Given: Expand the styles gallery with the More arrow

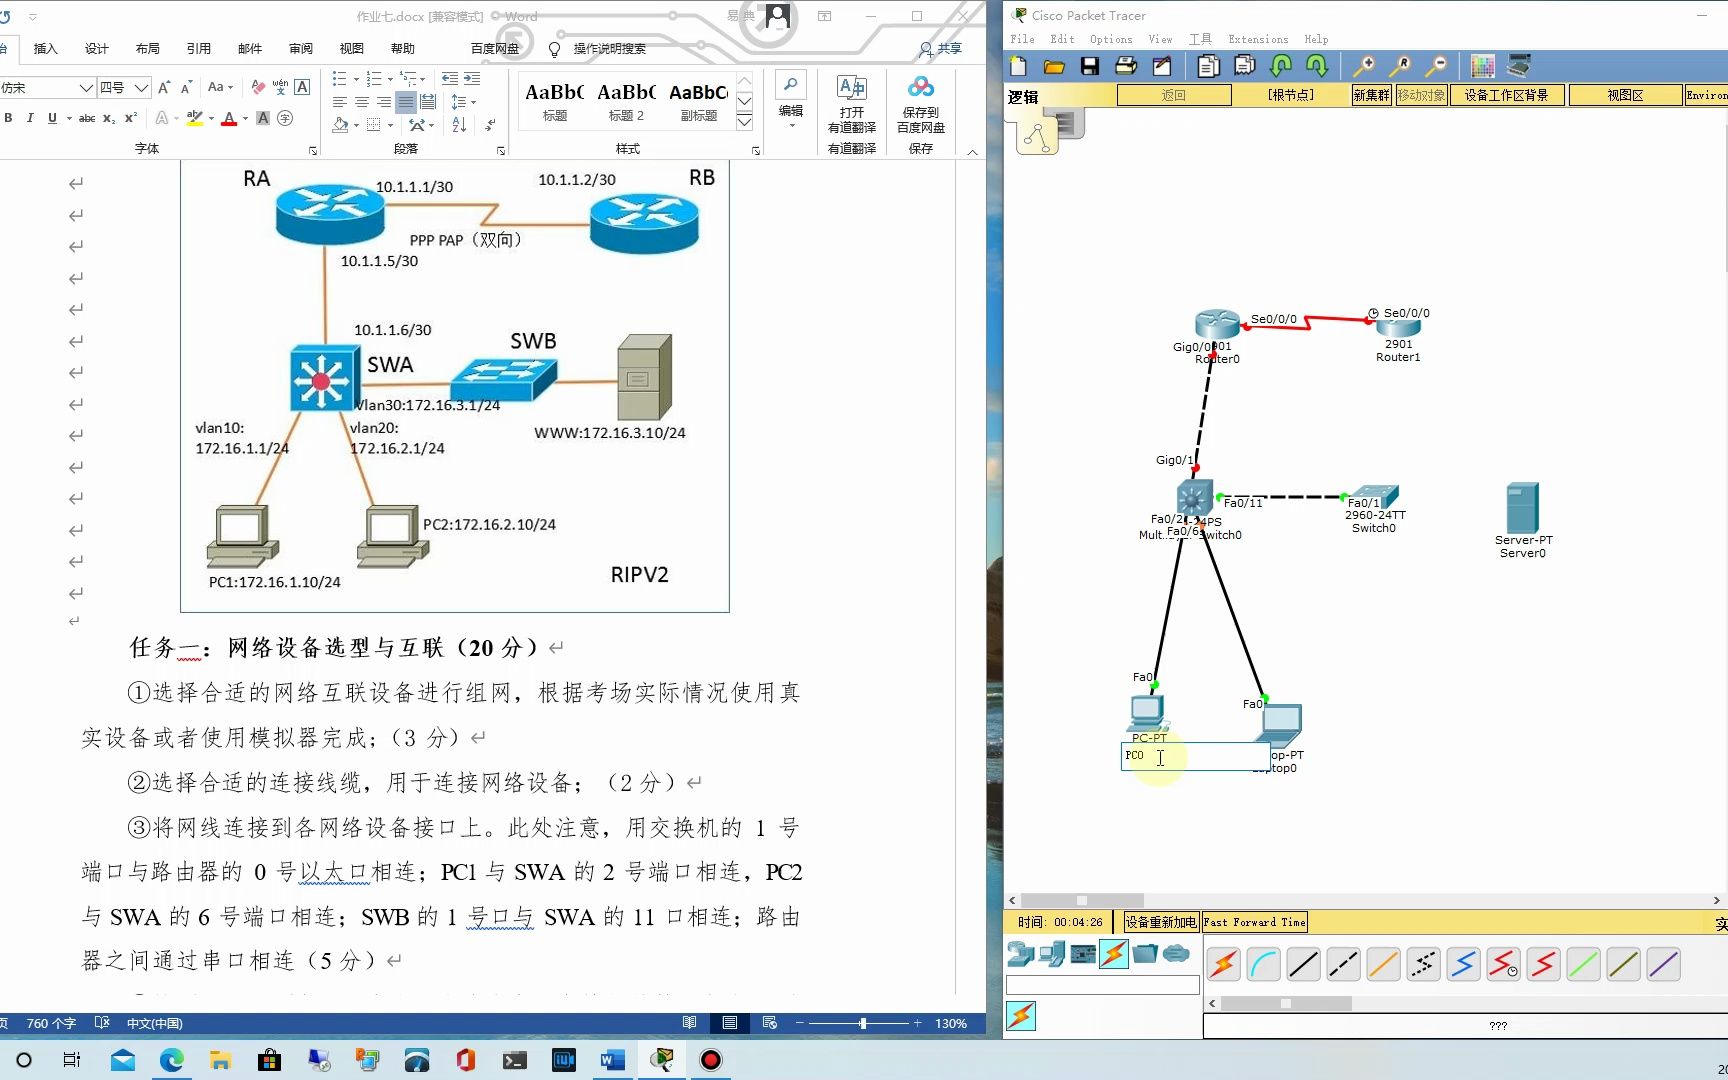Looking at the screenshot, I should (x=744, y=121).
